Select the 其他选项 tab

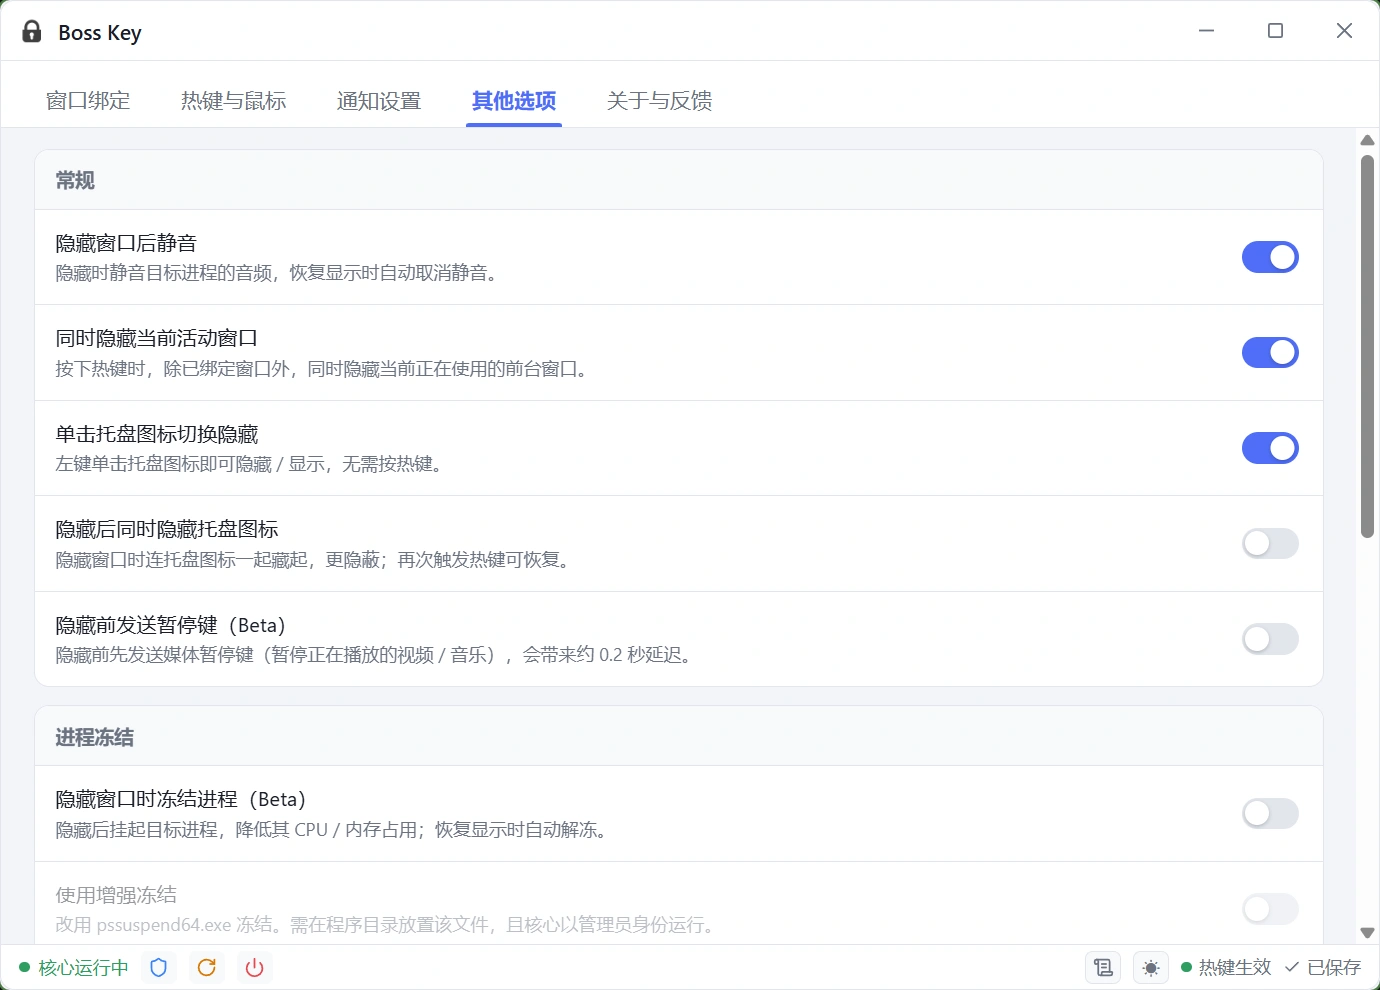pyautogui.click(x=514, y=100)
